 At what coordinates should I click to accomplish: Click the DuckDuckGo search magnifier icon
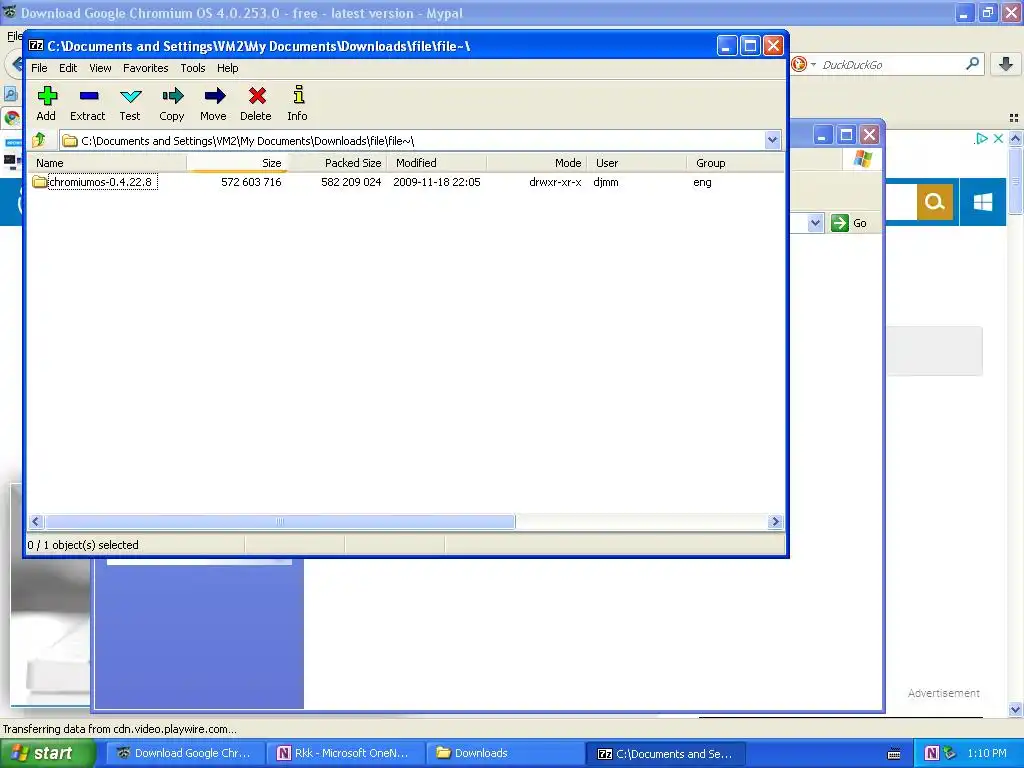coord(972,64)
